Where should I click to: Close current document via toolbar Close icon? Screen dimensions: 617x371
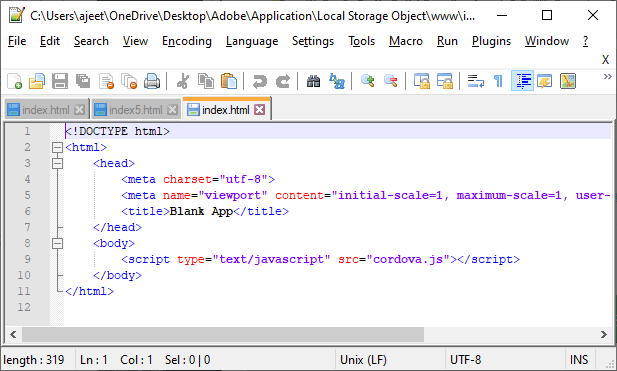(106, 81)
